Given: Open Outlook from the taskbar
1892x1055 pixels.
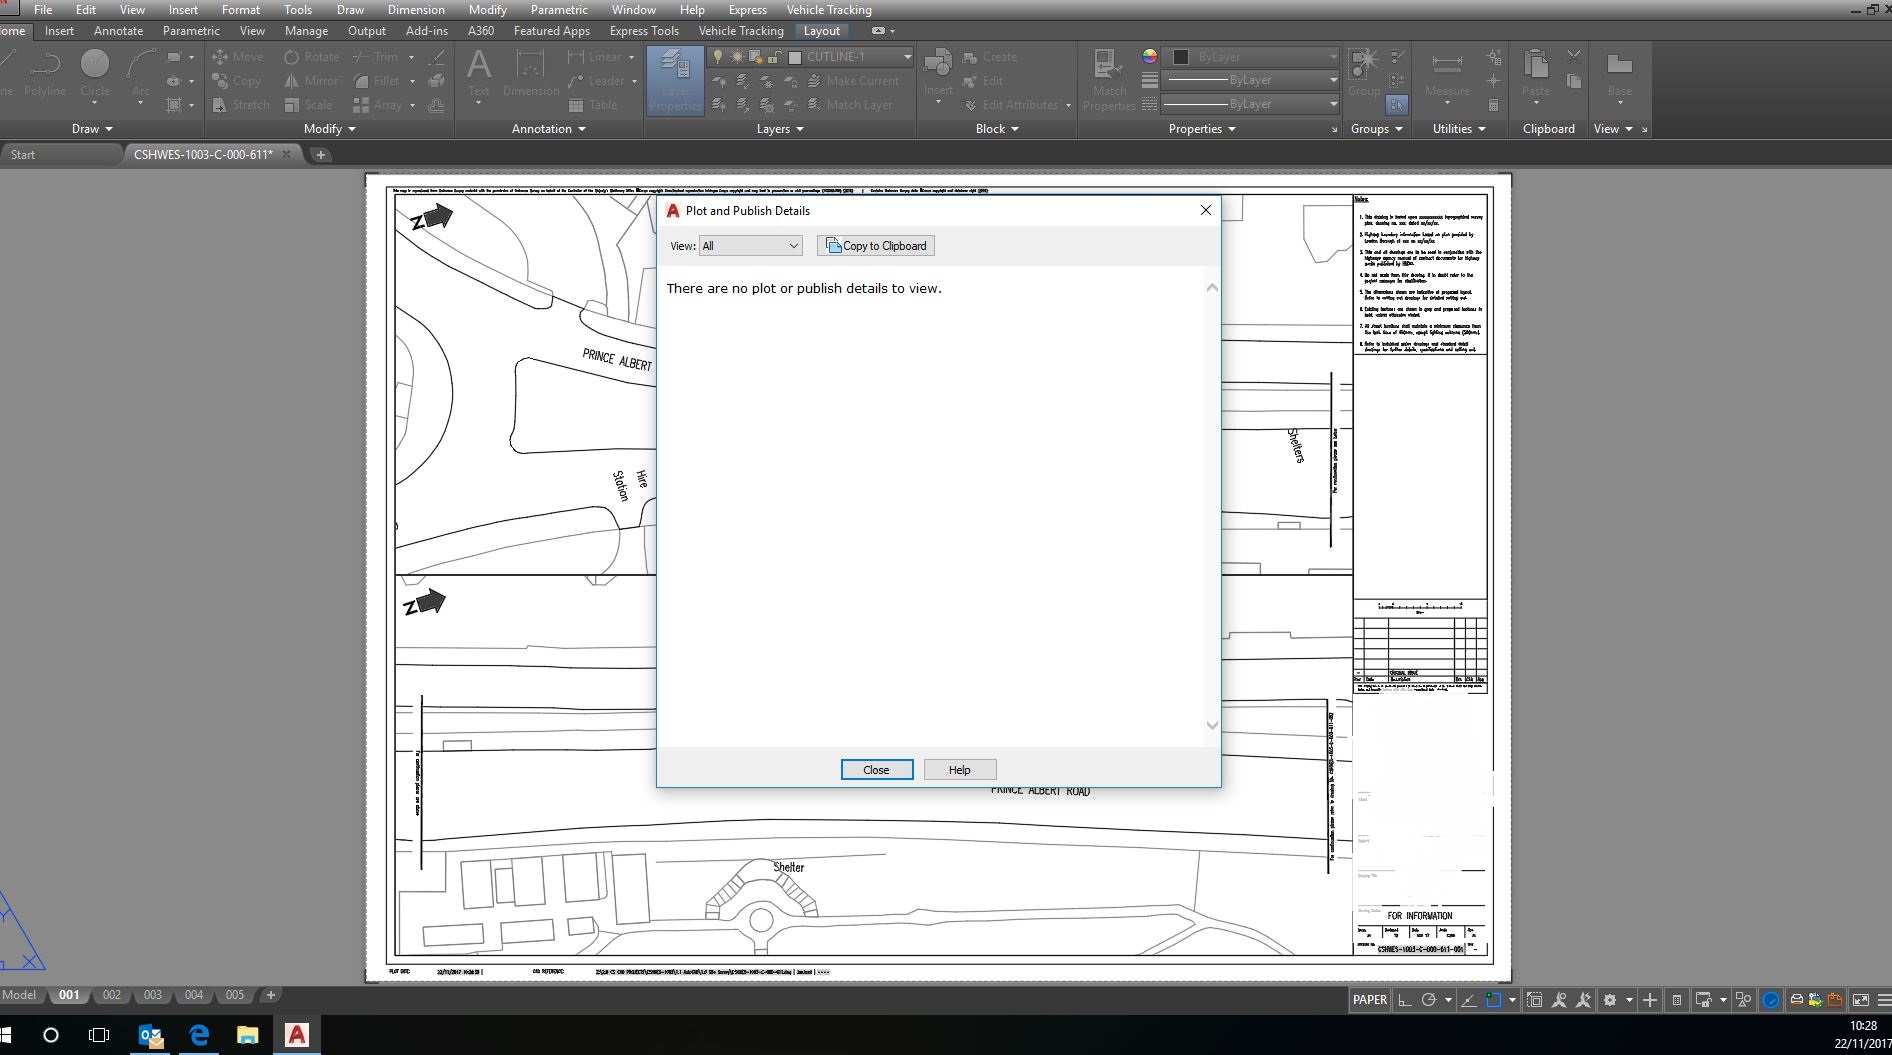Looking at the screenshot, I should point(150,1036).
